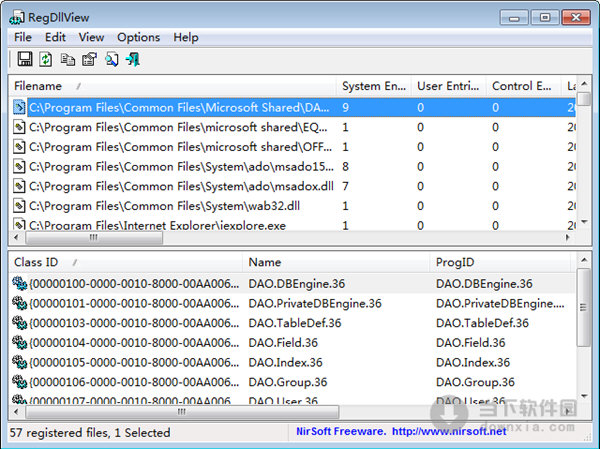Select the Internet Explorer\iexplore.exe row
The height and width of the screenshot is (449, 600).
coord(292,225)
